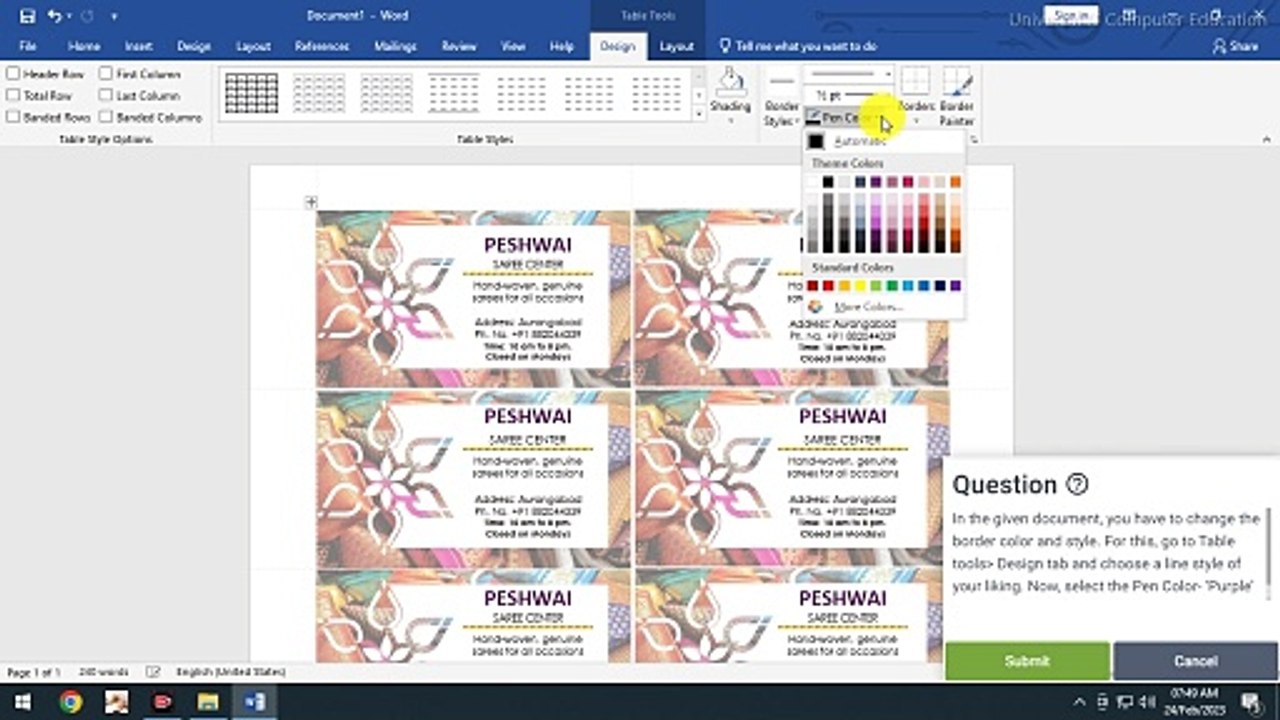Screen dimensions: 1280x720
Task: Open the line style dropdown
Action: (850, 75)
